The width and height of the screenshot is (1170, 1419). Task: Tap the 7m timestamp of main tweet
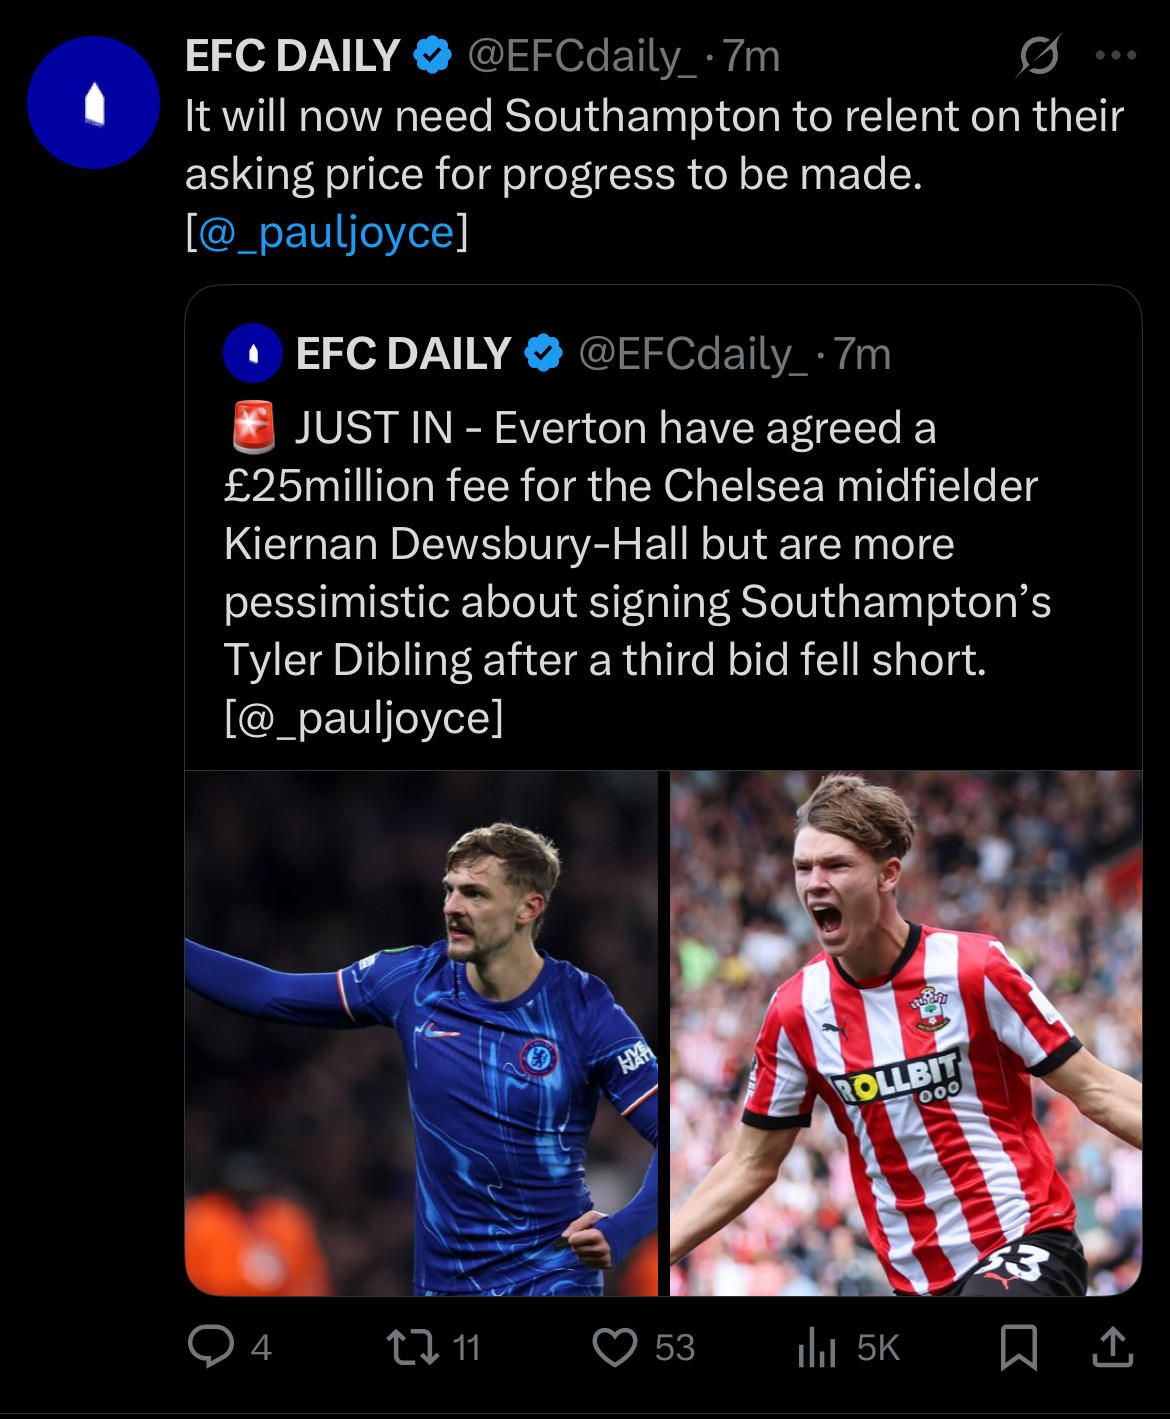(751, 56)
